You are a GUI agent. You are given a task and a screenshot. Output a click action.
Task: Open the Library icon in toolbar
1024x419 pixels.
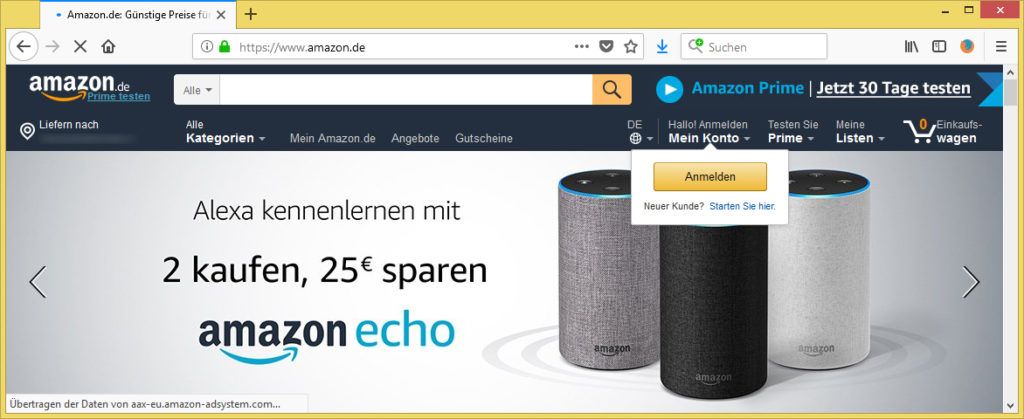(x=912, y=46)
